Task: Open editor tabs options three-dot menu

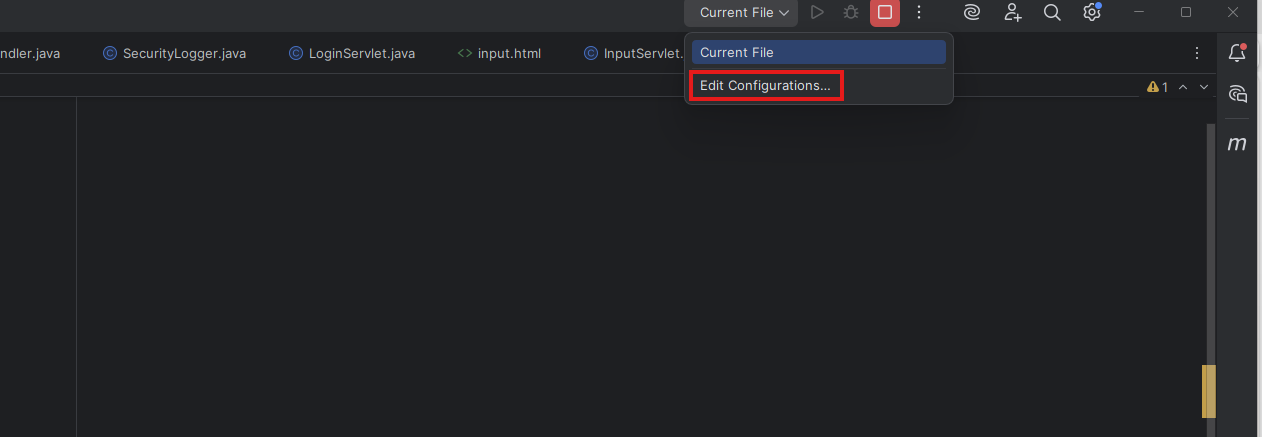Action: [1197, 53]
